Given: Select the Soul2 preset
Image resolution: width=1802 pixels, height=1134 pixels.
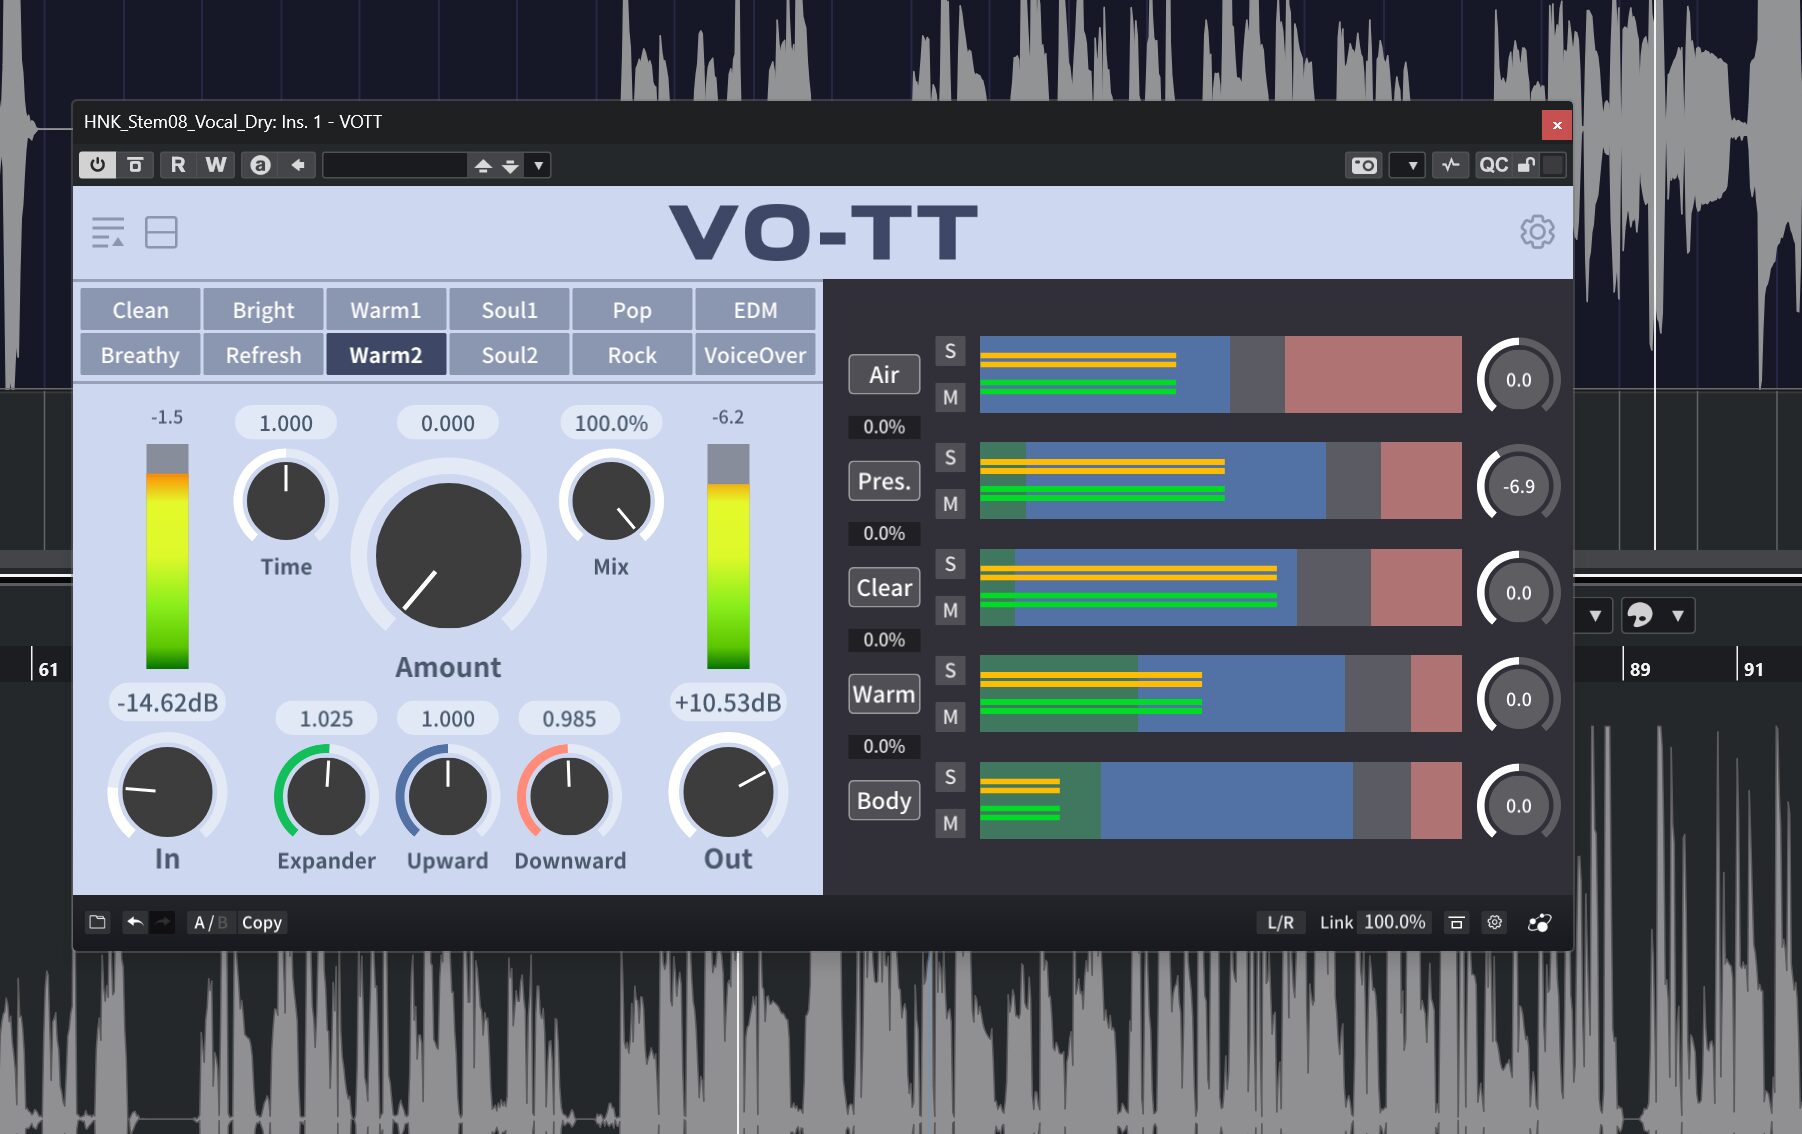Looking at the screenshot, I should [x=509, y=355].
